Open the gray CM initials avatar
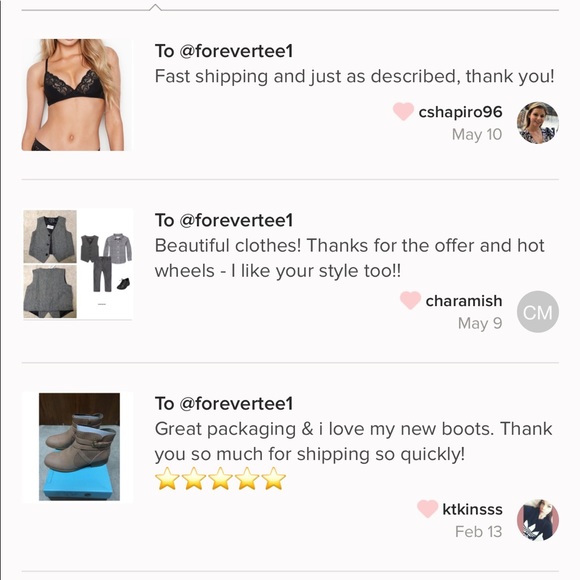Viewport: 580px width, 580px height. tap(537, 312)
